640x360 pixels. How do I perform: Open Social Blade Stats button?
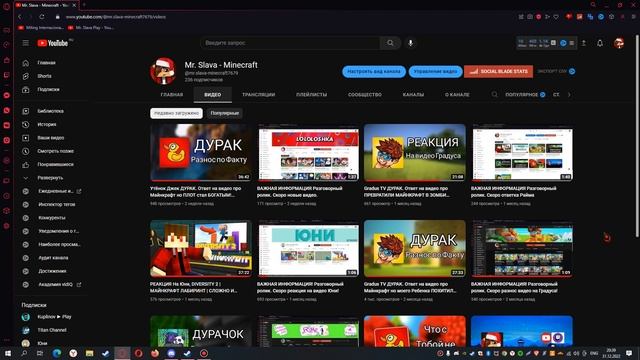pos(498,71)
